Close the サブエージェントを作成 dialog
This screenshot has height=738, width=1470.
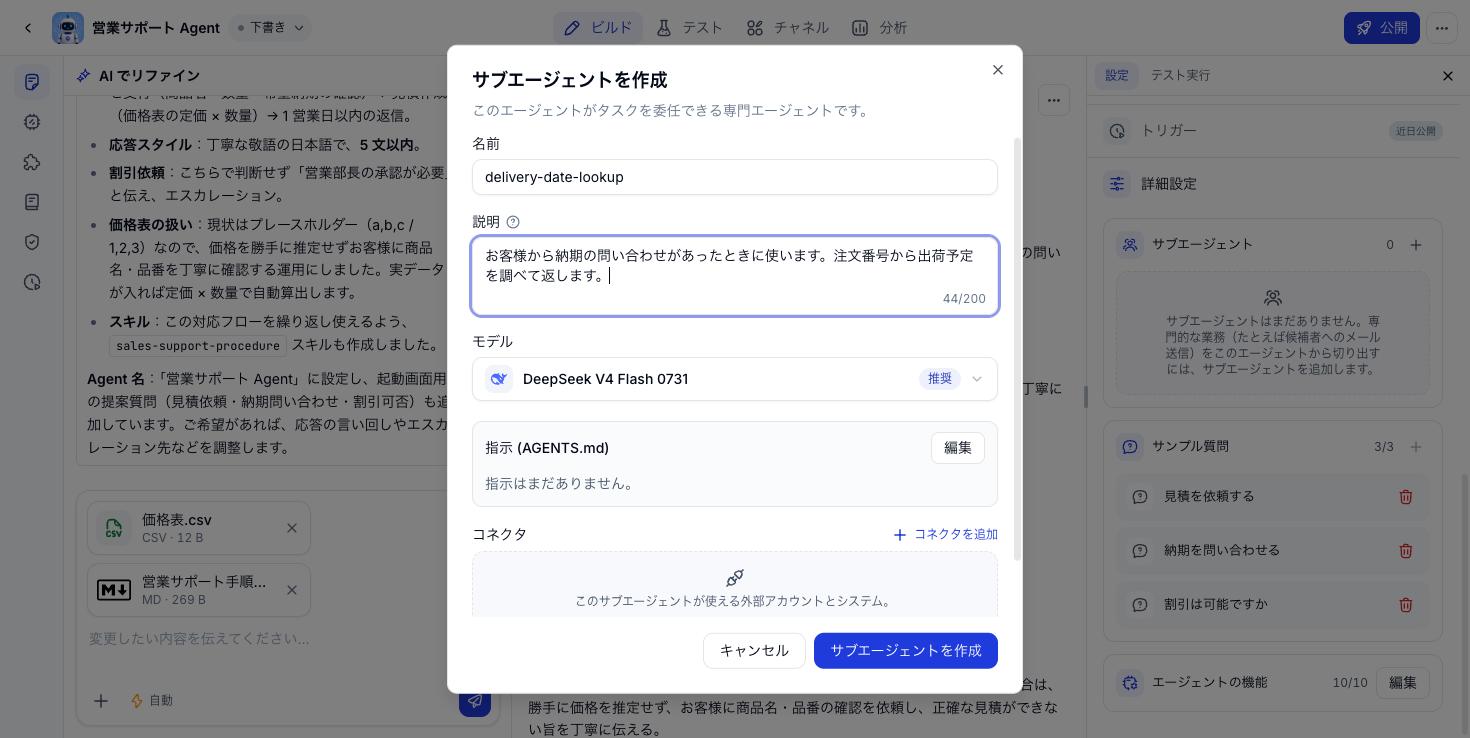point(997,70)
